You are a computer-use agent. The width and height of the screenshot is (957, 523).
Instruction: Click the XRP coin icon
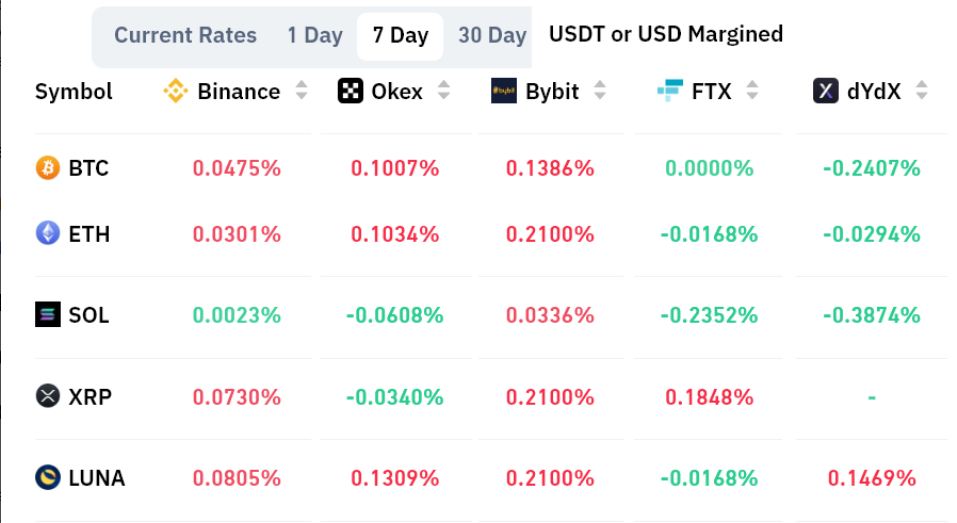48,397
